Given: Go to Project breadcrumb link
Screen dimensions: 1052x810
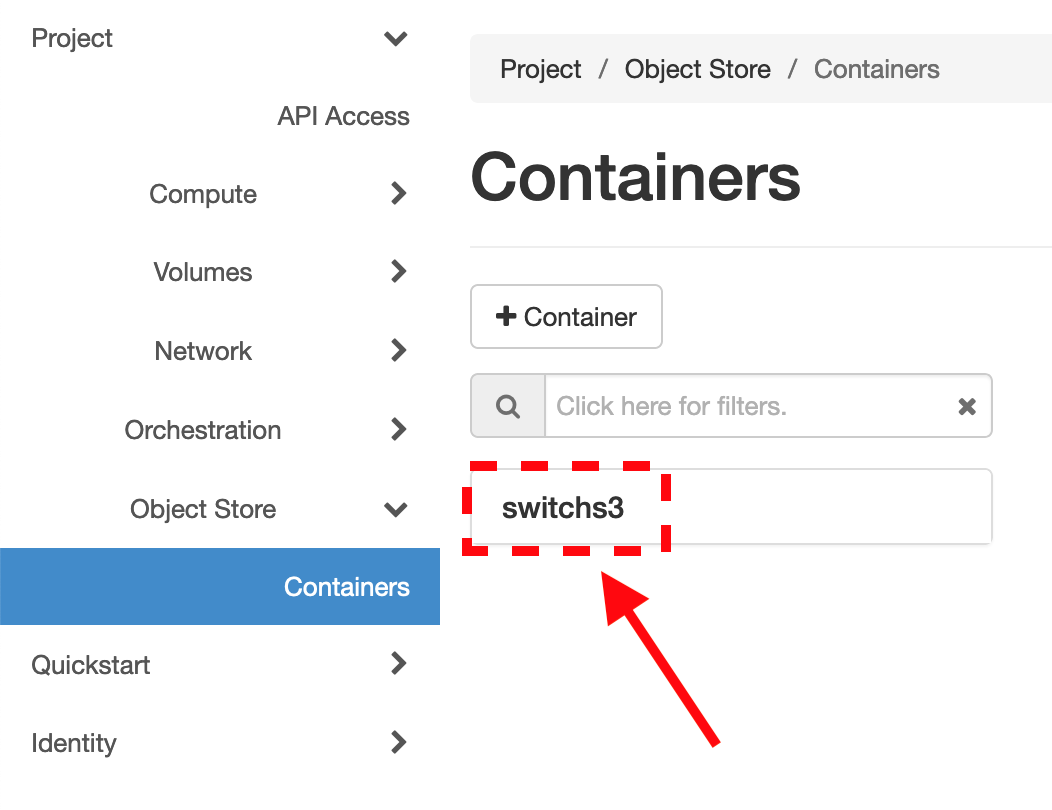Looking at the screenshot, I should [541, 69].
